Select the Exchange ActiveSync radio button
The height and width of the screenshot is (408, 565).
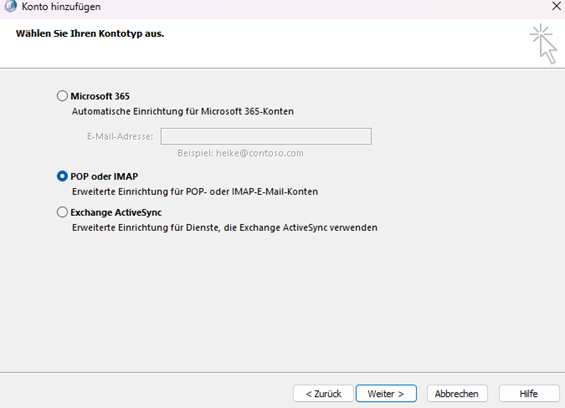pyautogui.click(x=62, y=212)
